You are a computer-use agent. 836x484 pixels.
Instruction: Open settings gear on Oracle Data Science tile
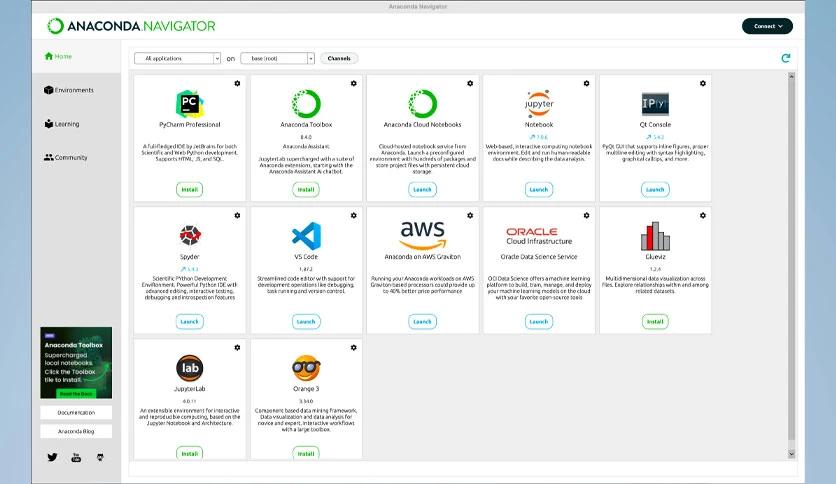click(586, 215)
